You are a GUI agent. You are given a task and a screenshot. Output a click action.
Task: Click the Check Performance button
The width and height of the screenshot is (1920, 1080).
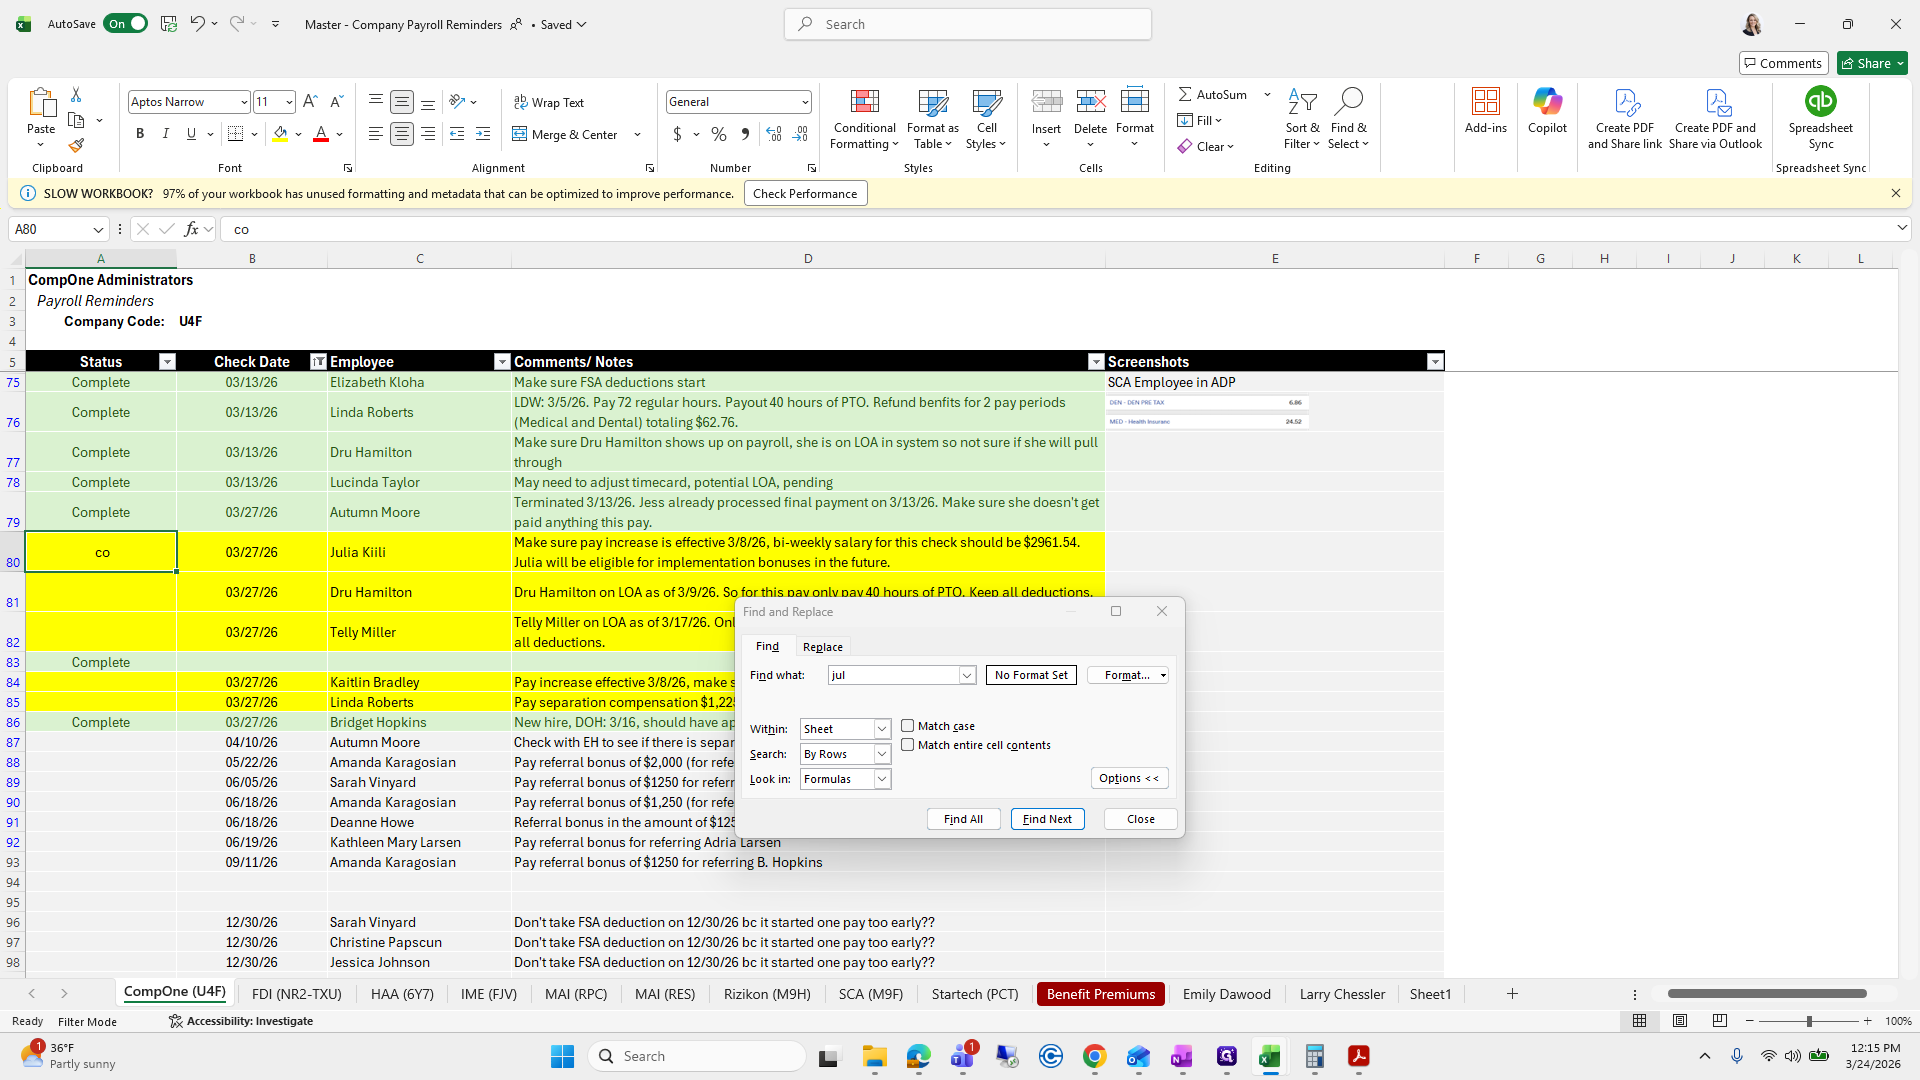click(x=805, y=194)
